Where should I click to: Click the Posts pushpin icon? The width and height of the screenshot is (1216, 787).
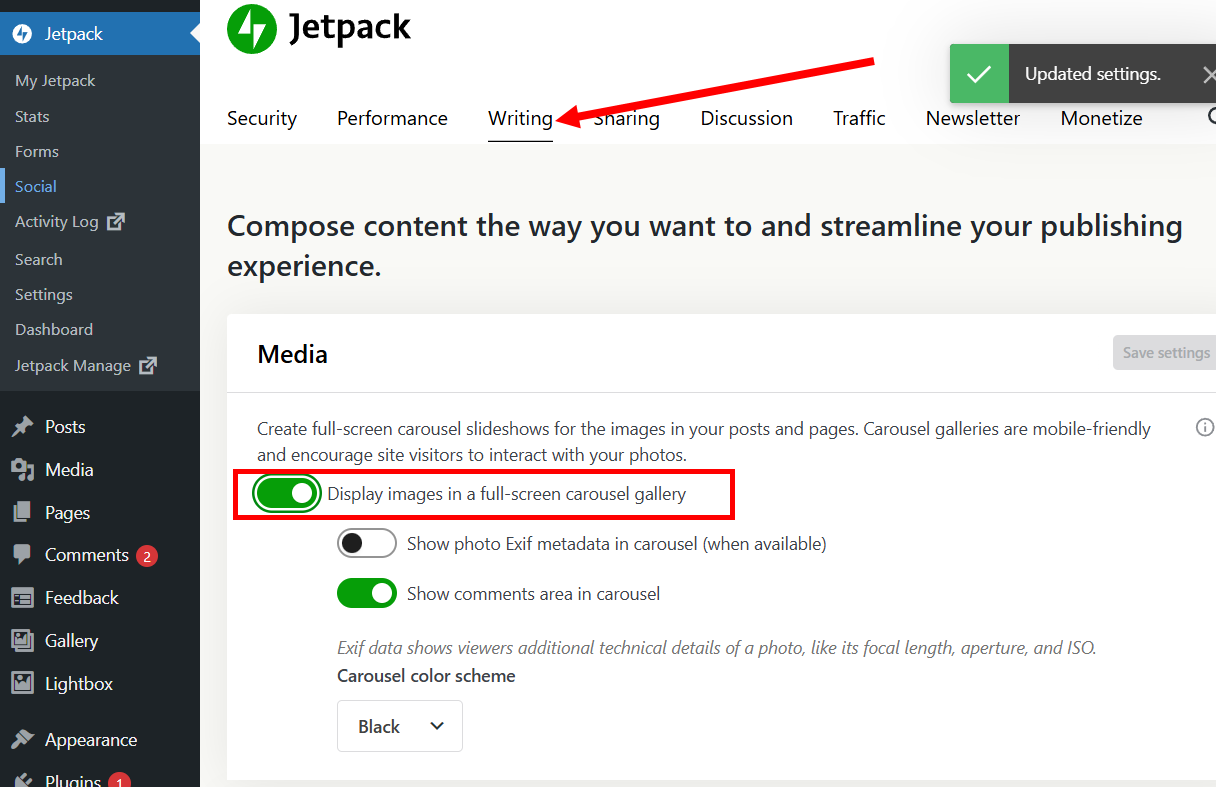(22, 427)
